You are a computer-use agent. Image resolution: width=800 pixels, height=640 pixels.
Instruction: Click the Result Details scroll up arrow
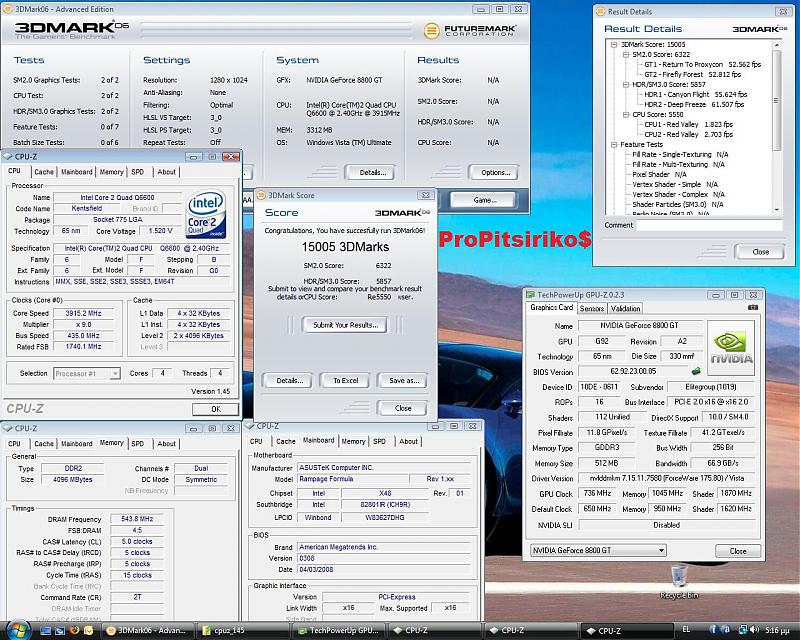(x=777, y=45)
